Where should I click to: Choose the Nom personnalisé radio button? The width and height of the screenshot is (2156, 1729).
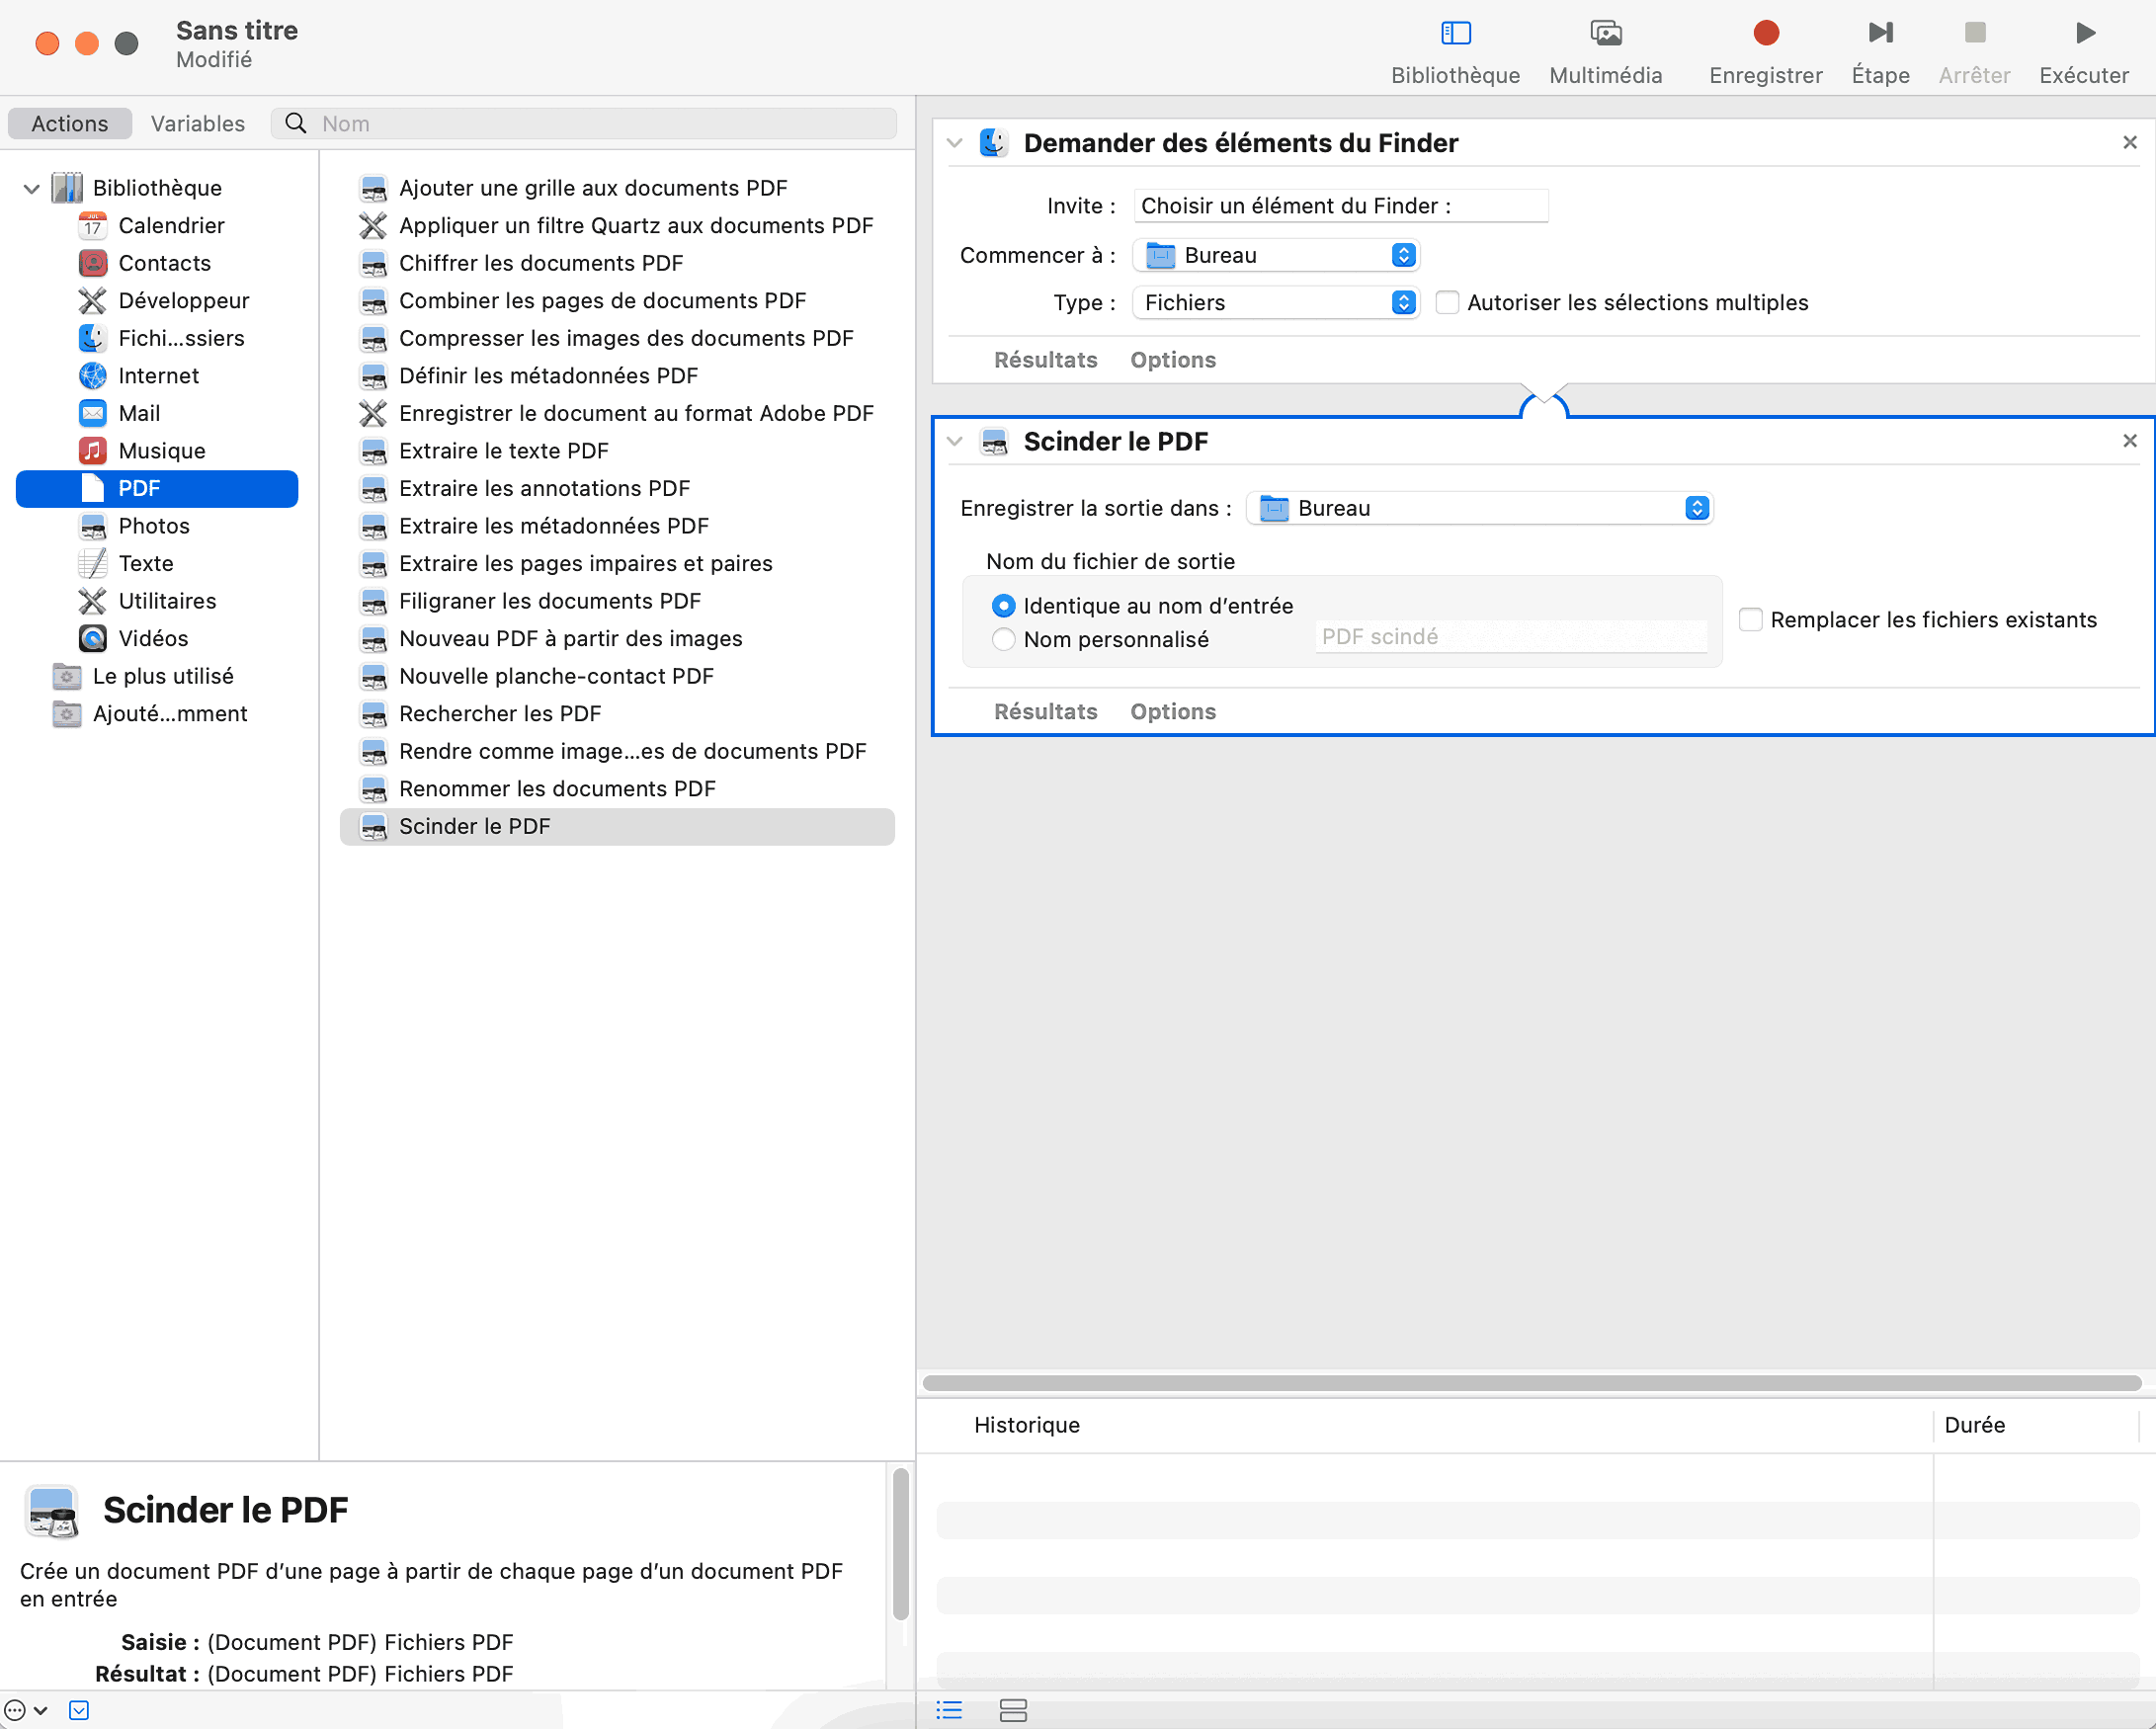point(1003,639)
